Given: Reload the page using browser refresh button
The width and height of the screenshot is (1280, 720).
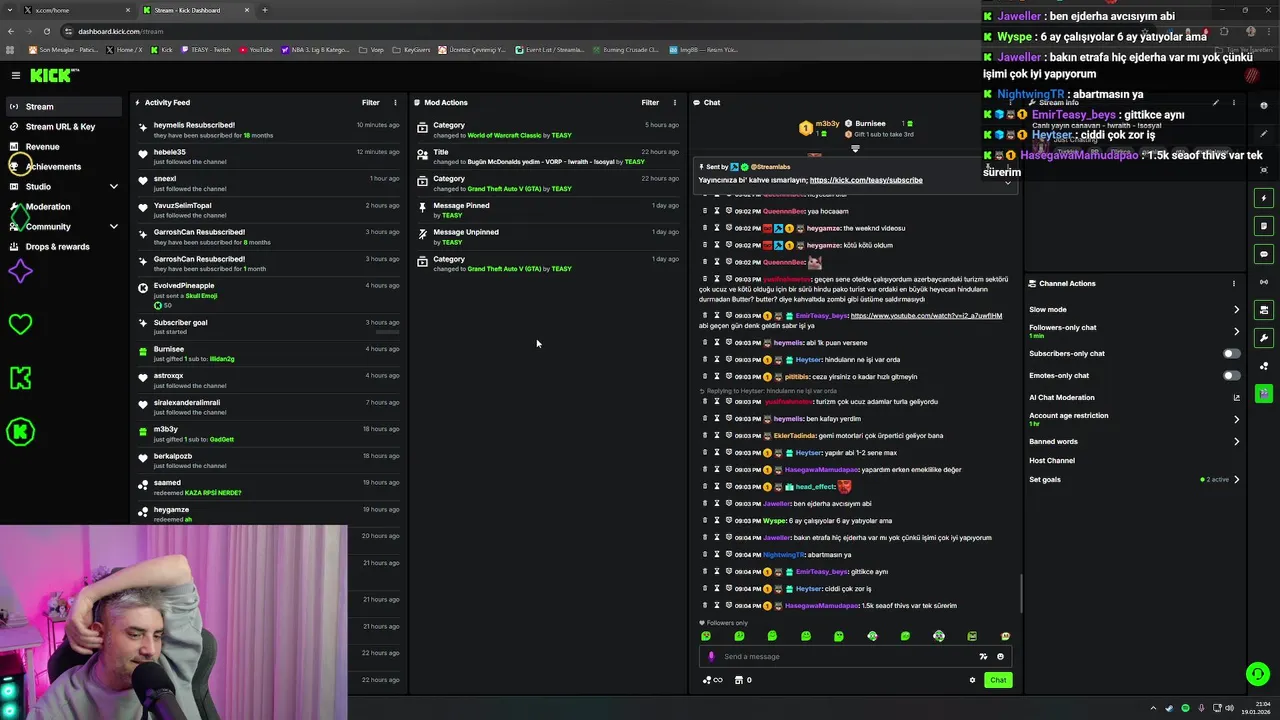Looking at the screenshot, I should pyautogui.click(x=46, y=31).
